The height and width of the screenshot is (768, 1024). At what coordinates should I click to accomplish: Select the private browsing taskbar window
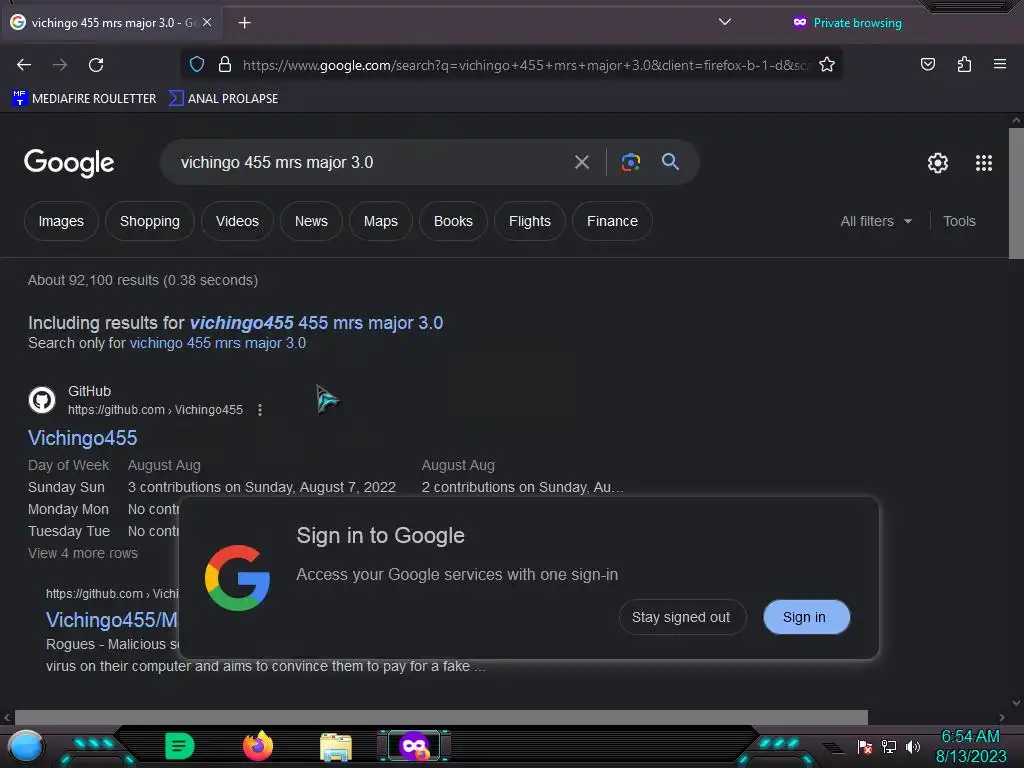point(414,746)
